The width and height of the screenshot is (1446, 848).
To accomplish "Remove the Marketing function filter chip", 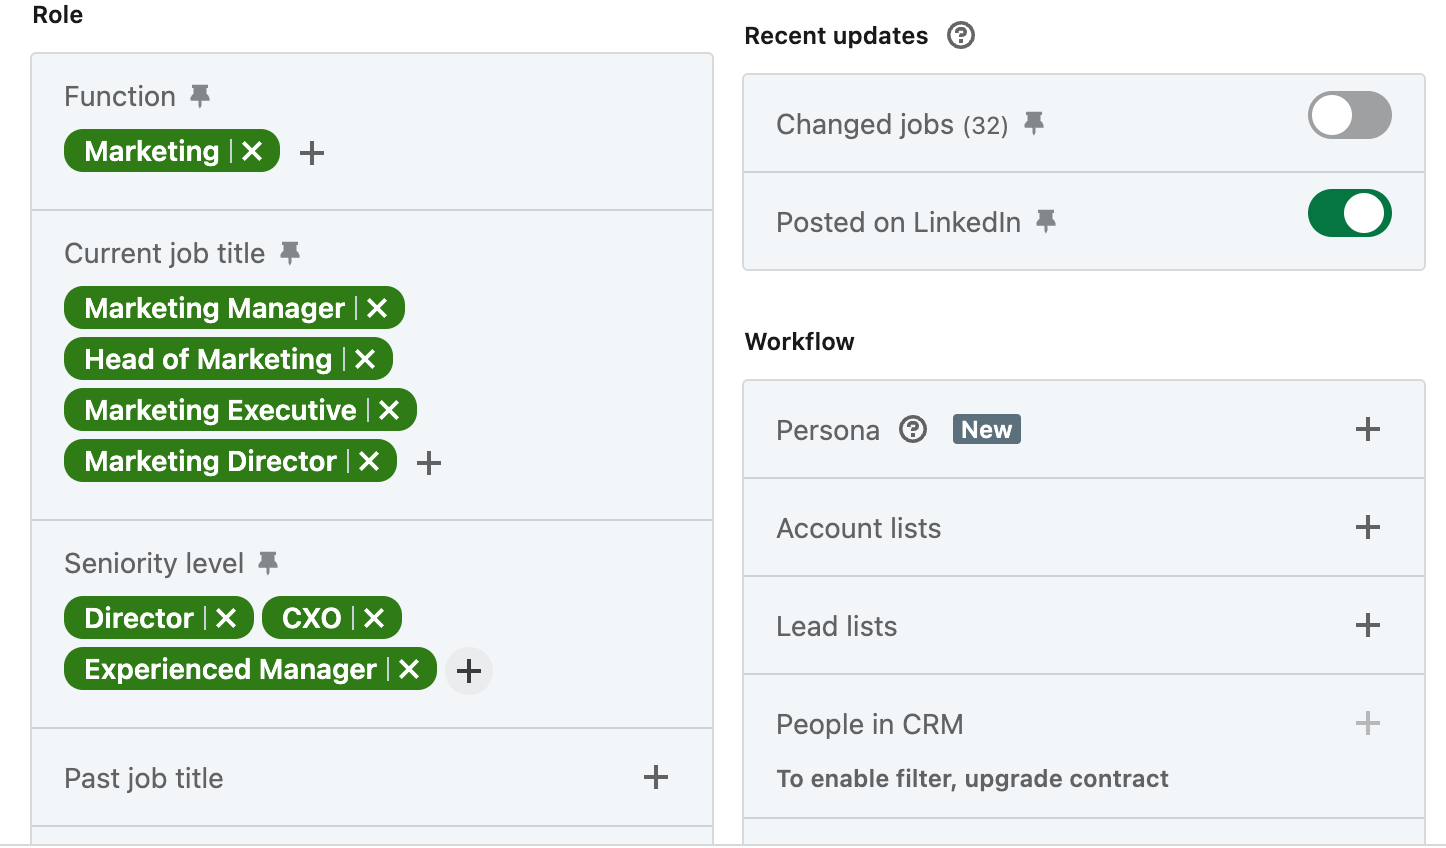I will click(252, 151).
